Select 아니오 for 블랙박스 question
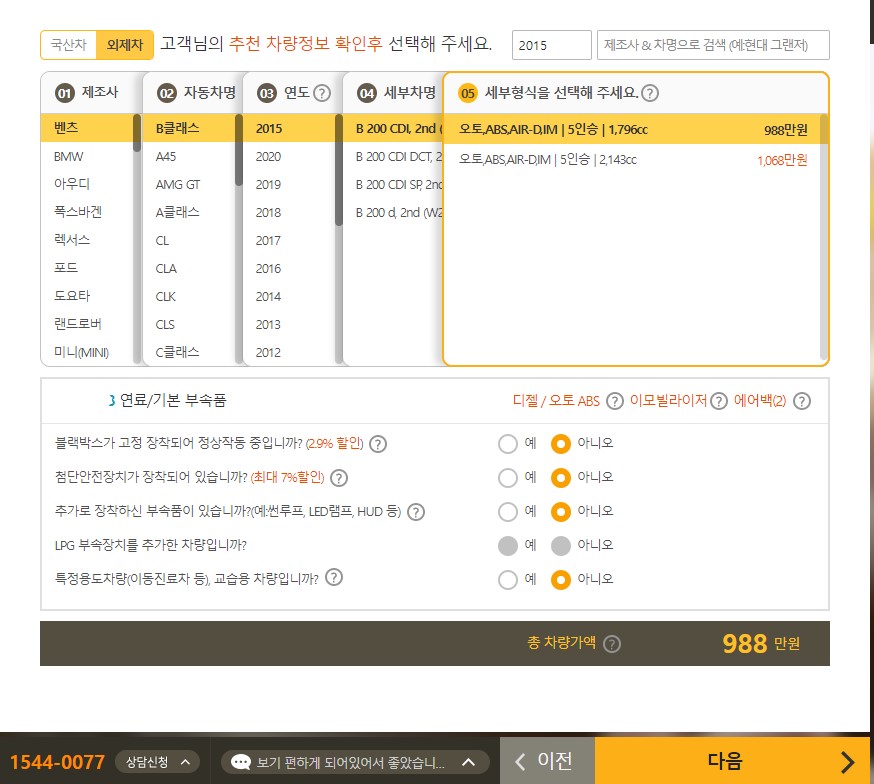The width and height of the screenshot is (874, 784). click(561, 444)
